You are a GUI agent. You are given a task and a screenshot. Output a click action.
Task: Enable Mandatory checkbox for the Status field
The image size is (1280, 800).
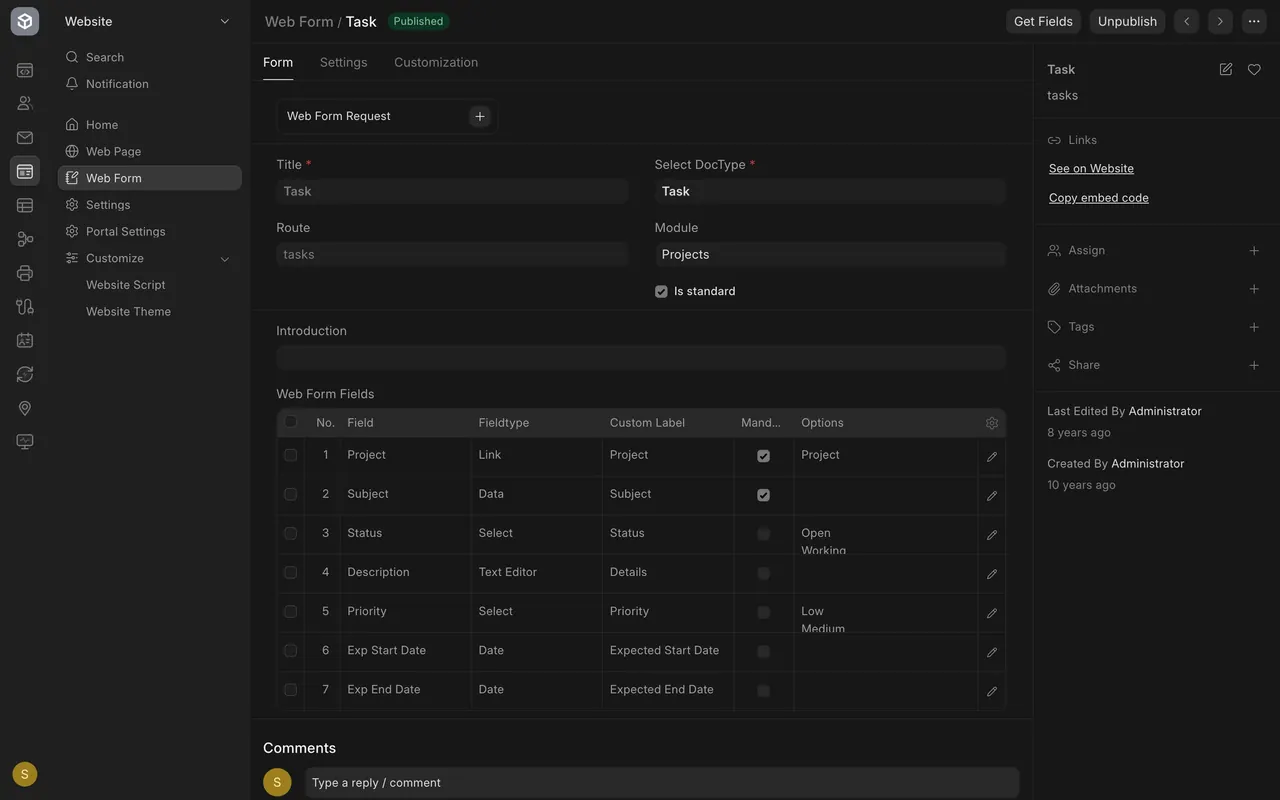tap(764, 534)
